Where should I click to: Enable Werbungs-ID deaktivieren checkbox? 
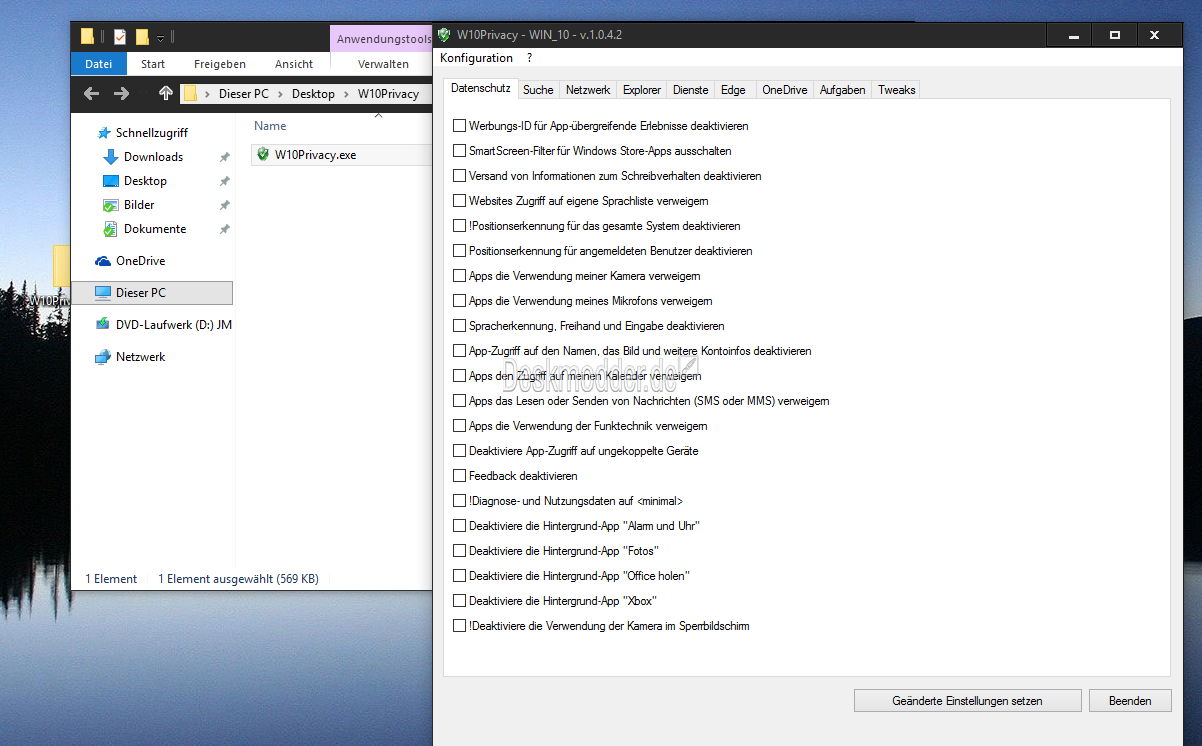pyautogui.click(x=460, y=126)
